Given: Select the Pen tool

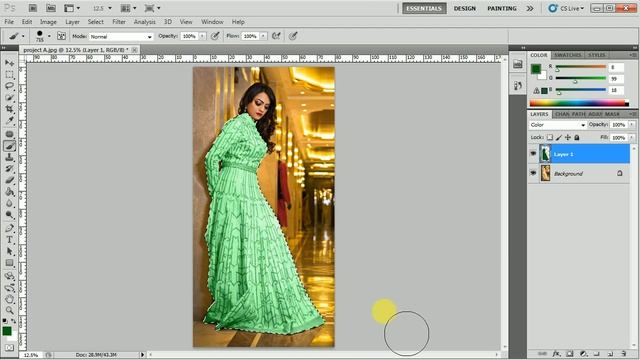Looking at the screenshot, I should pyautogui.click(x=9, y=228).
